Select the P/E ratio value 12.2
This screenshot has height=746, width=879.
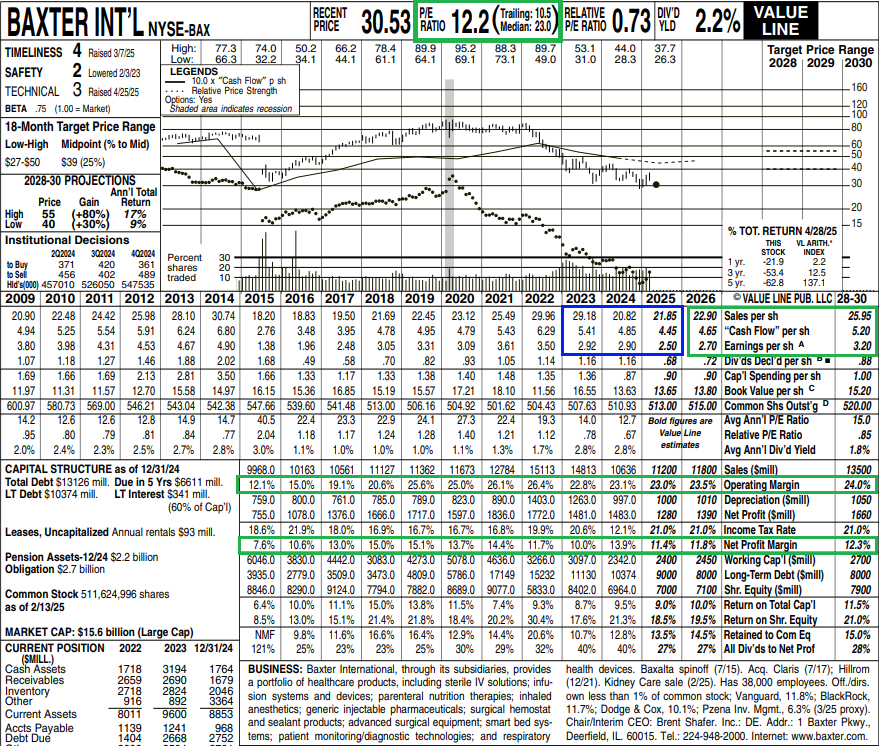point(470,21)
